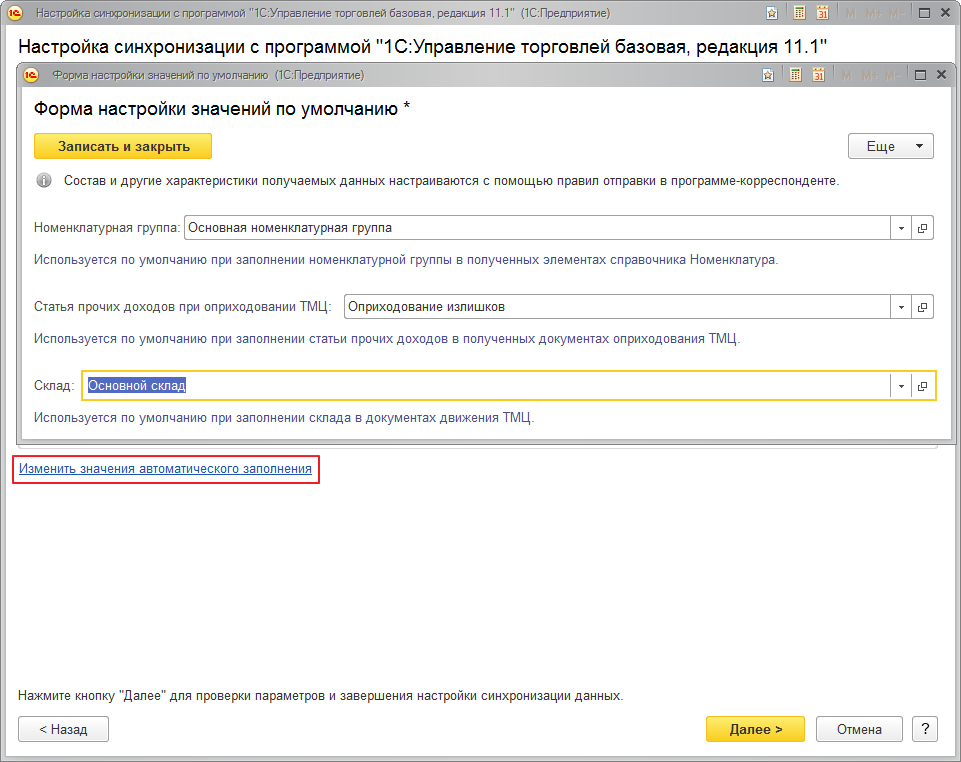961x762 pixels.
Task: Open the calculator from the main window title bar
Action: 799,13
